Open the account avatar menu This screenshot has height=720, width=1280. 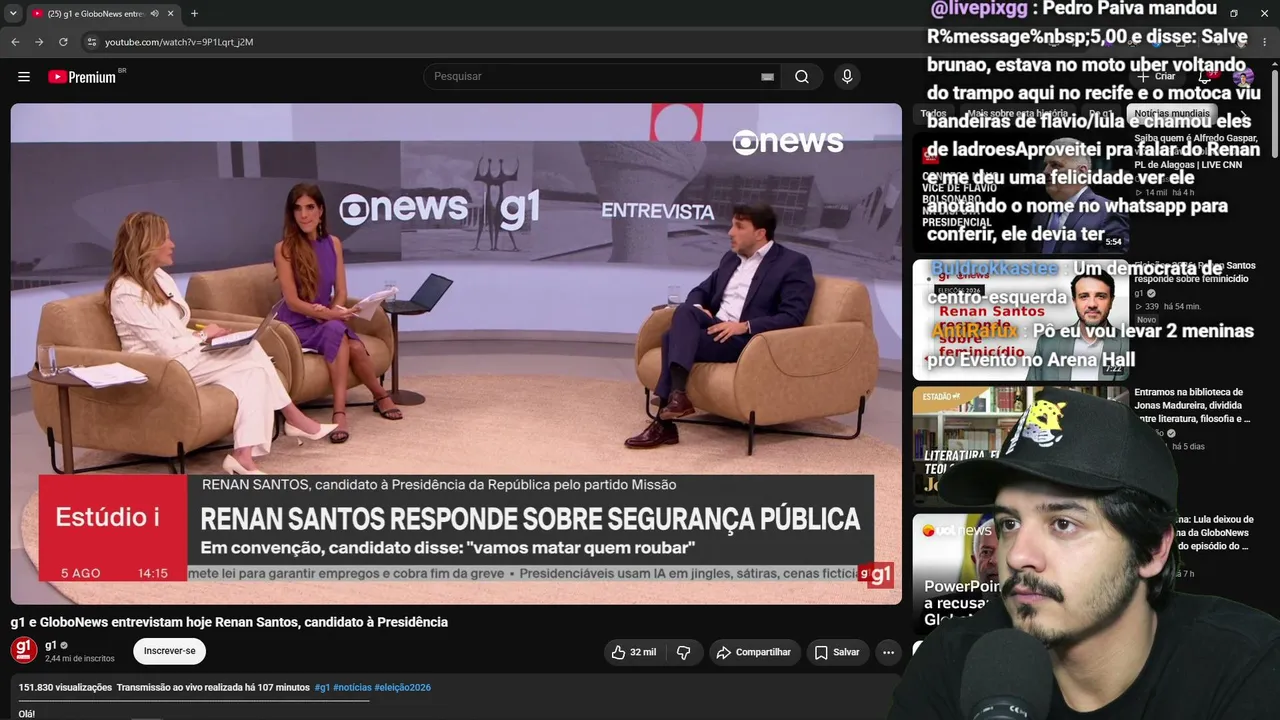pyautogui.click(x=1243, y=78)
